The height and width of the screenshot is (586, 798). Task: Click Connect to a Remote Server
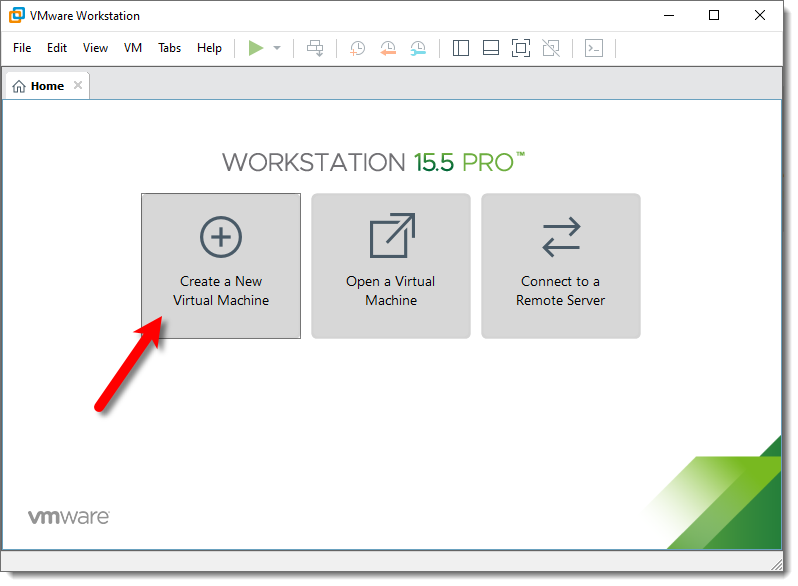(561, 266)
